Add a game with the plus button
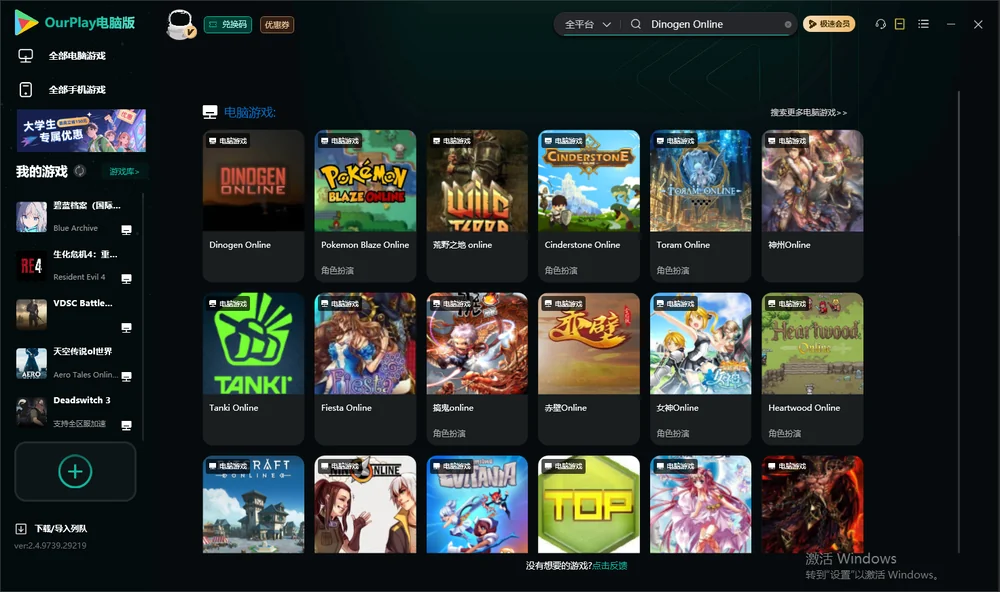Screen dimensions: 1000x592 click(75, 472)
